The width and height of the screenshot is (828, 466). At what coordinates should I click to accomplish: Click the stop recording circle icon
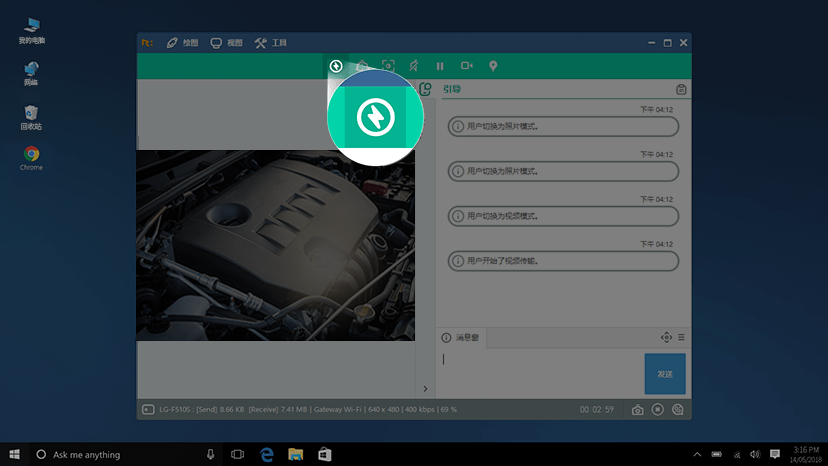[x=657, y=409]
